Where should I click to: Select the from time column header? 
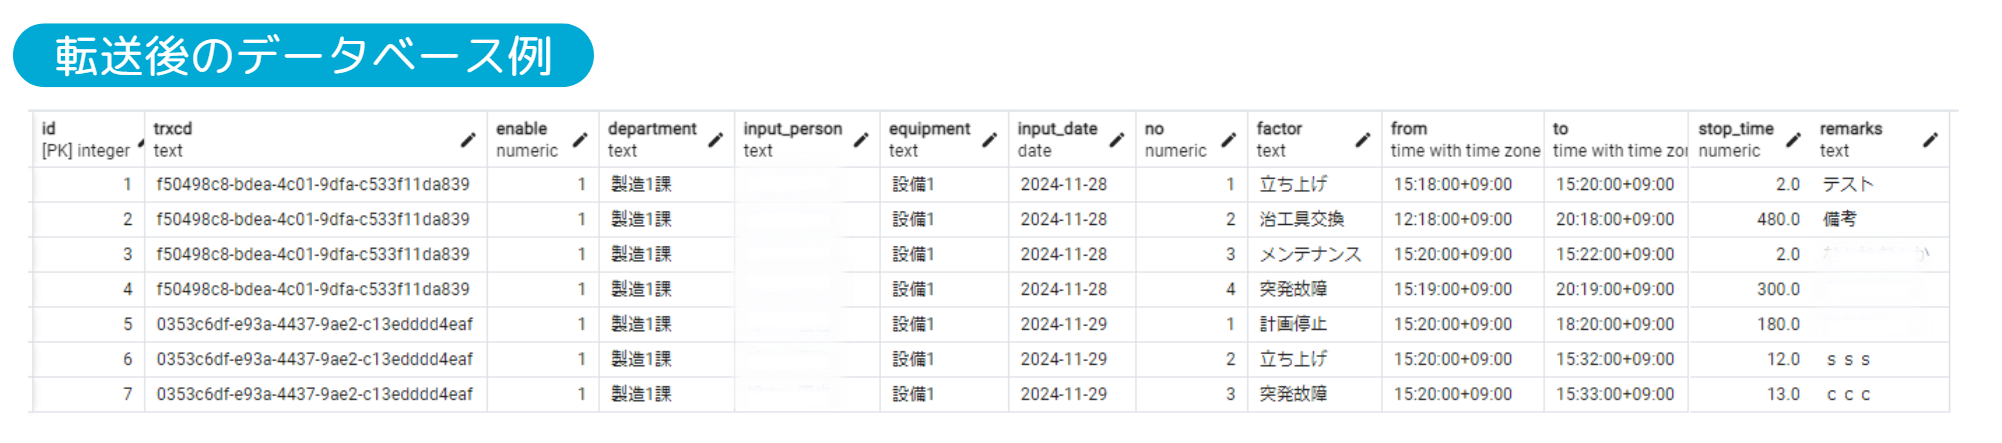click(1463, 140)
